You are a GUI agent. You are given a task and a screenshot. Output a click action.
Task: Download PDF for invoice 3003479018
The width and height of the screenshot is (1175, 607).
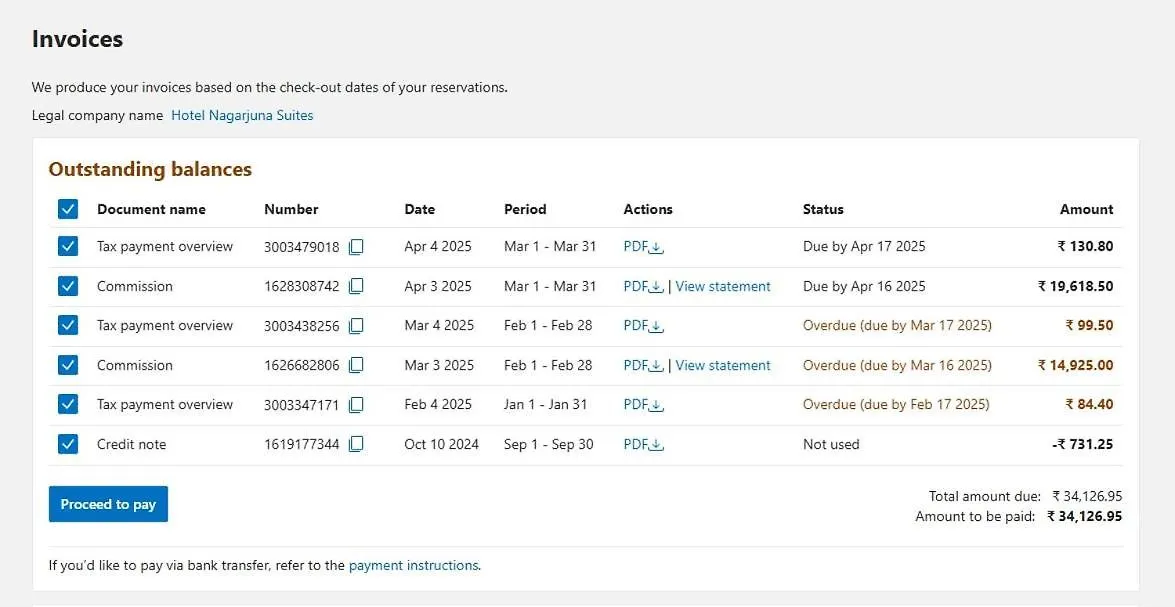point(644,247)
